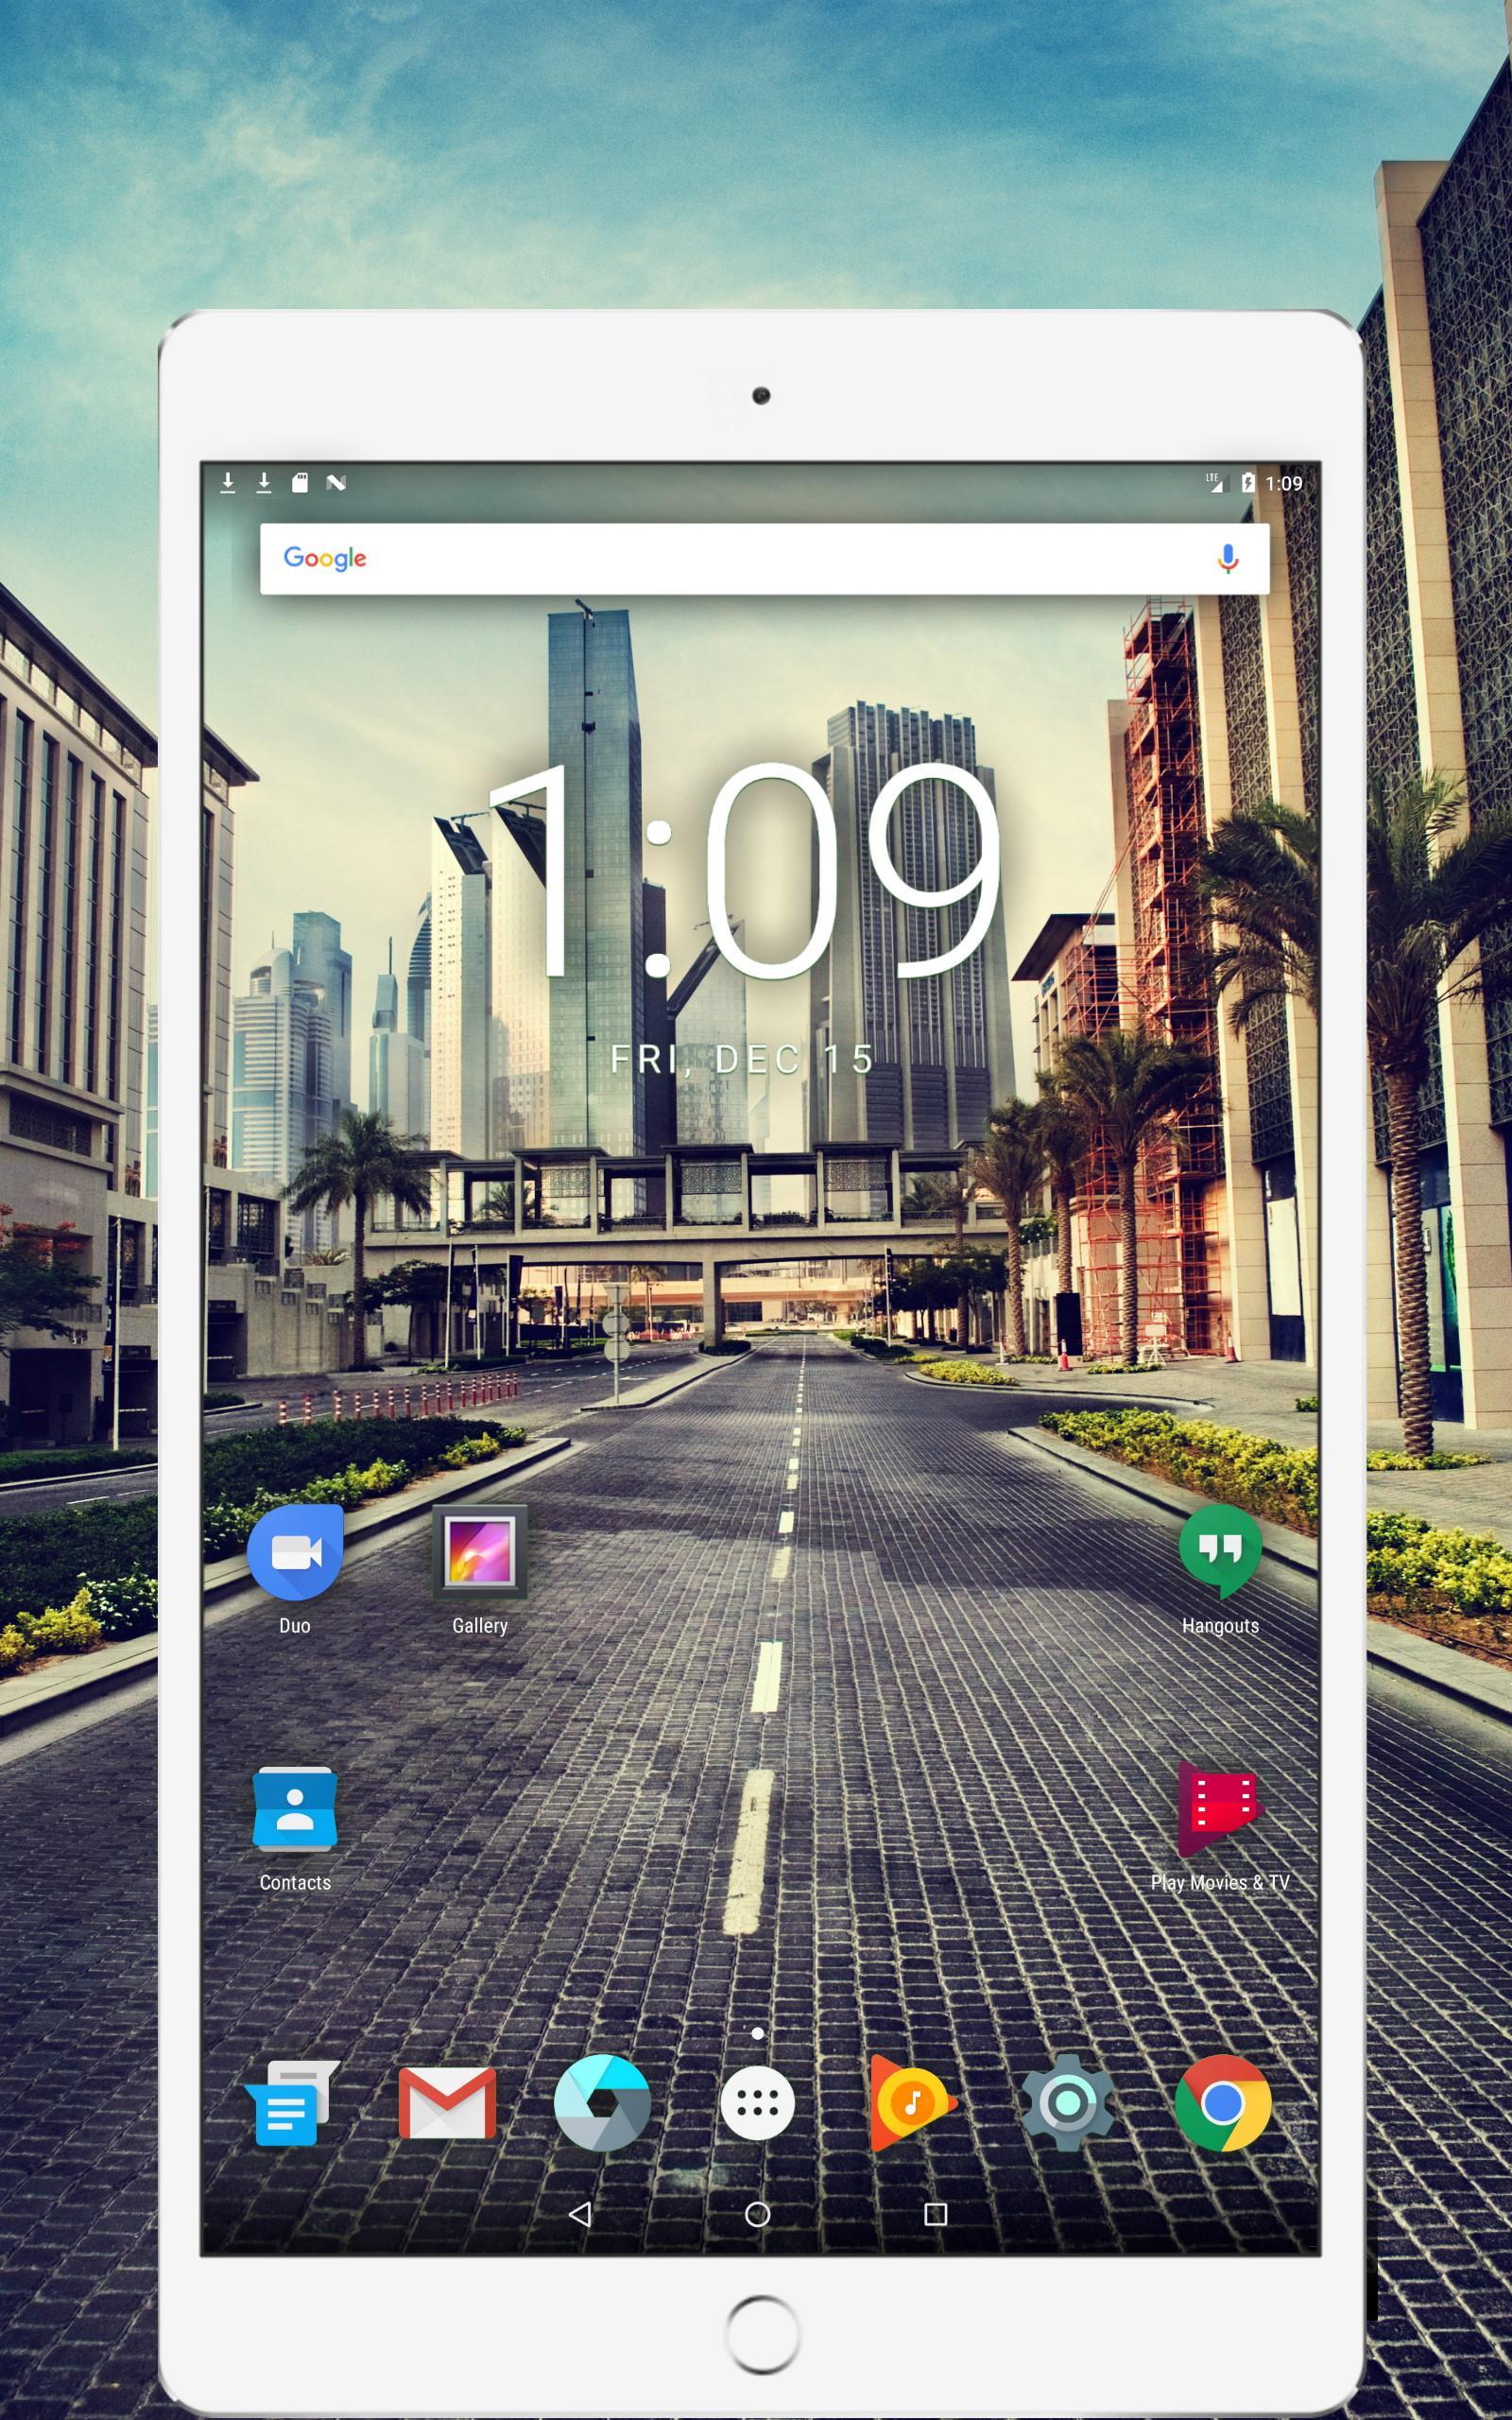This screenshot has width=1512, height=2420.
Task: Tap the Android N notification icon
Action: [x=336, y=483]
